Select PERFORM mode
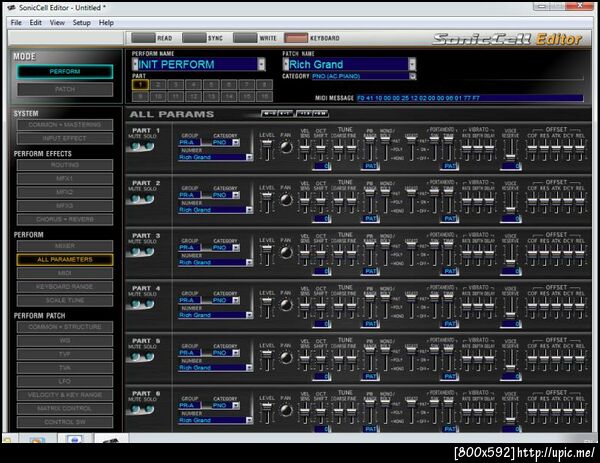Image resolution: width=600 pixels, height=463 pixels. (65, 72)
